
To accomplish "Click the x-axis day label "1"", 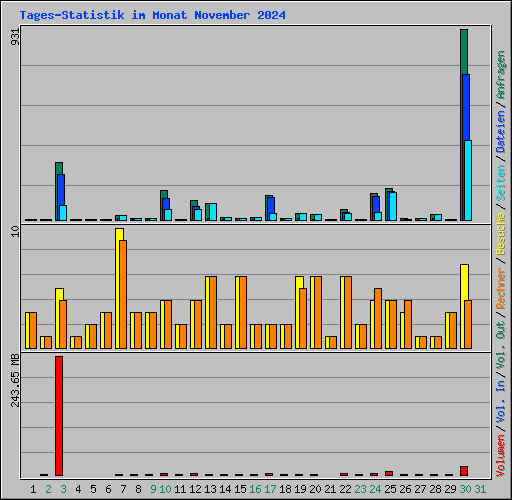I will [33, 489].
